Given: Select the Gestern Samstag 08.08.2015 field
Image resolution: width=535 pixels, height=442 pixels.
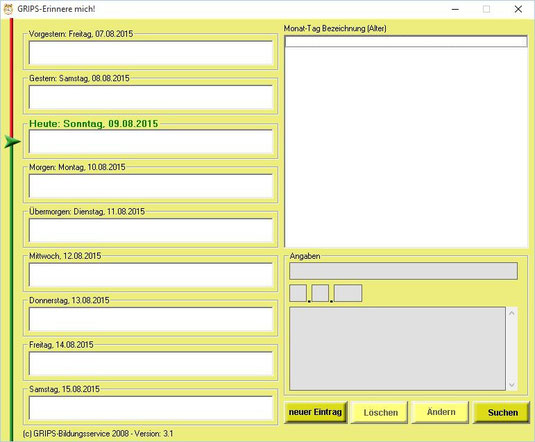Looking at the screenshot, I should click(x=151, y=97).
